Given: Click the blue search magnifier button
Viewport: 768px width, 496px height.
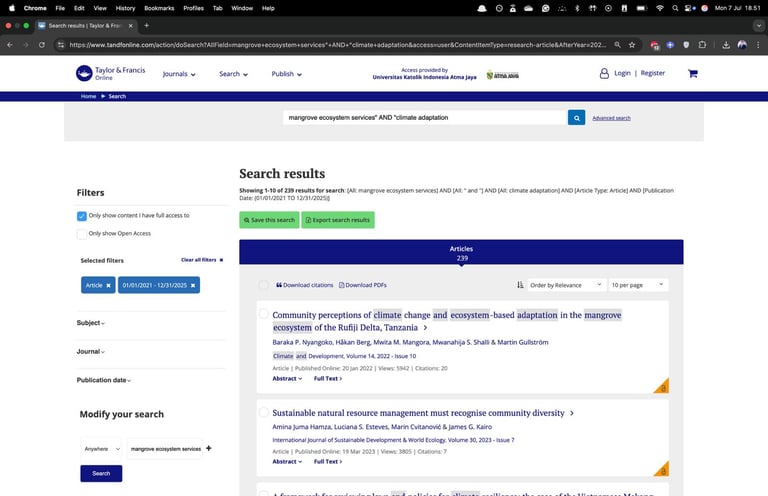Looking at the screenshot, I should [576, 118].
